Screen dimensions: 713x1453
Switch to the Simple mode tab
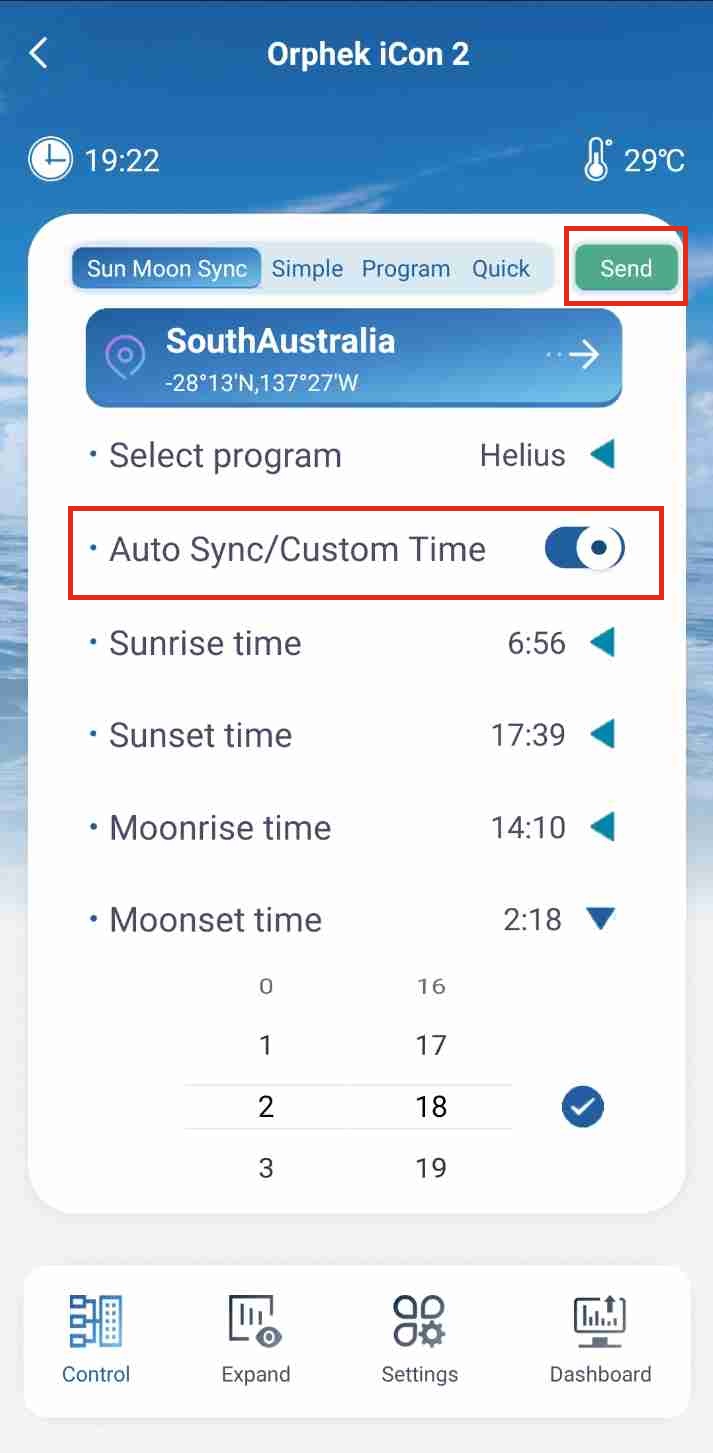coord(307,269)
